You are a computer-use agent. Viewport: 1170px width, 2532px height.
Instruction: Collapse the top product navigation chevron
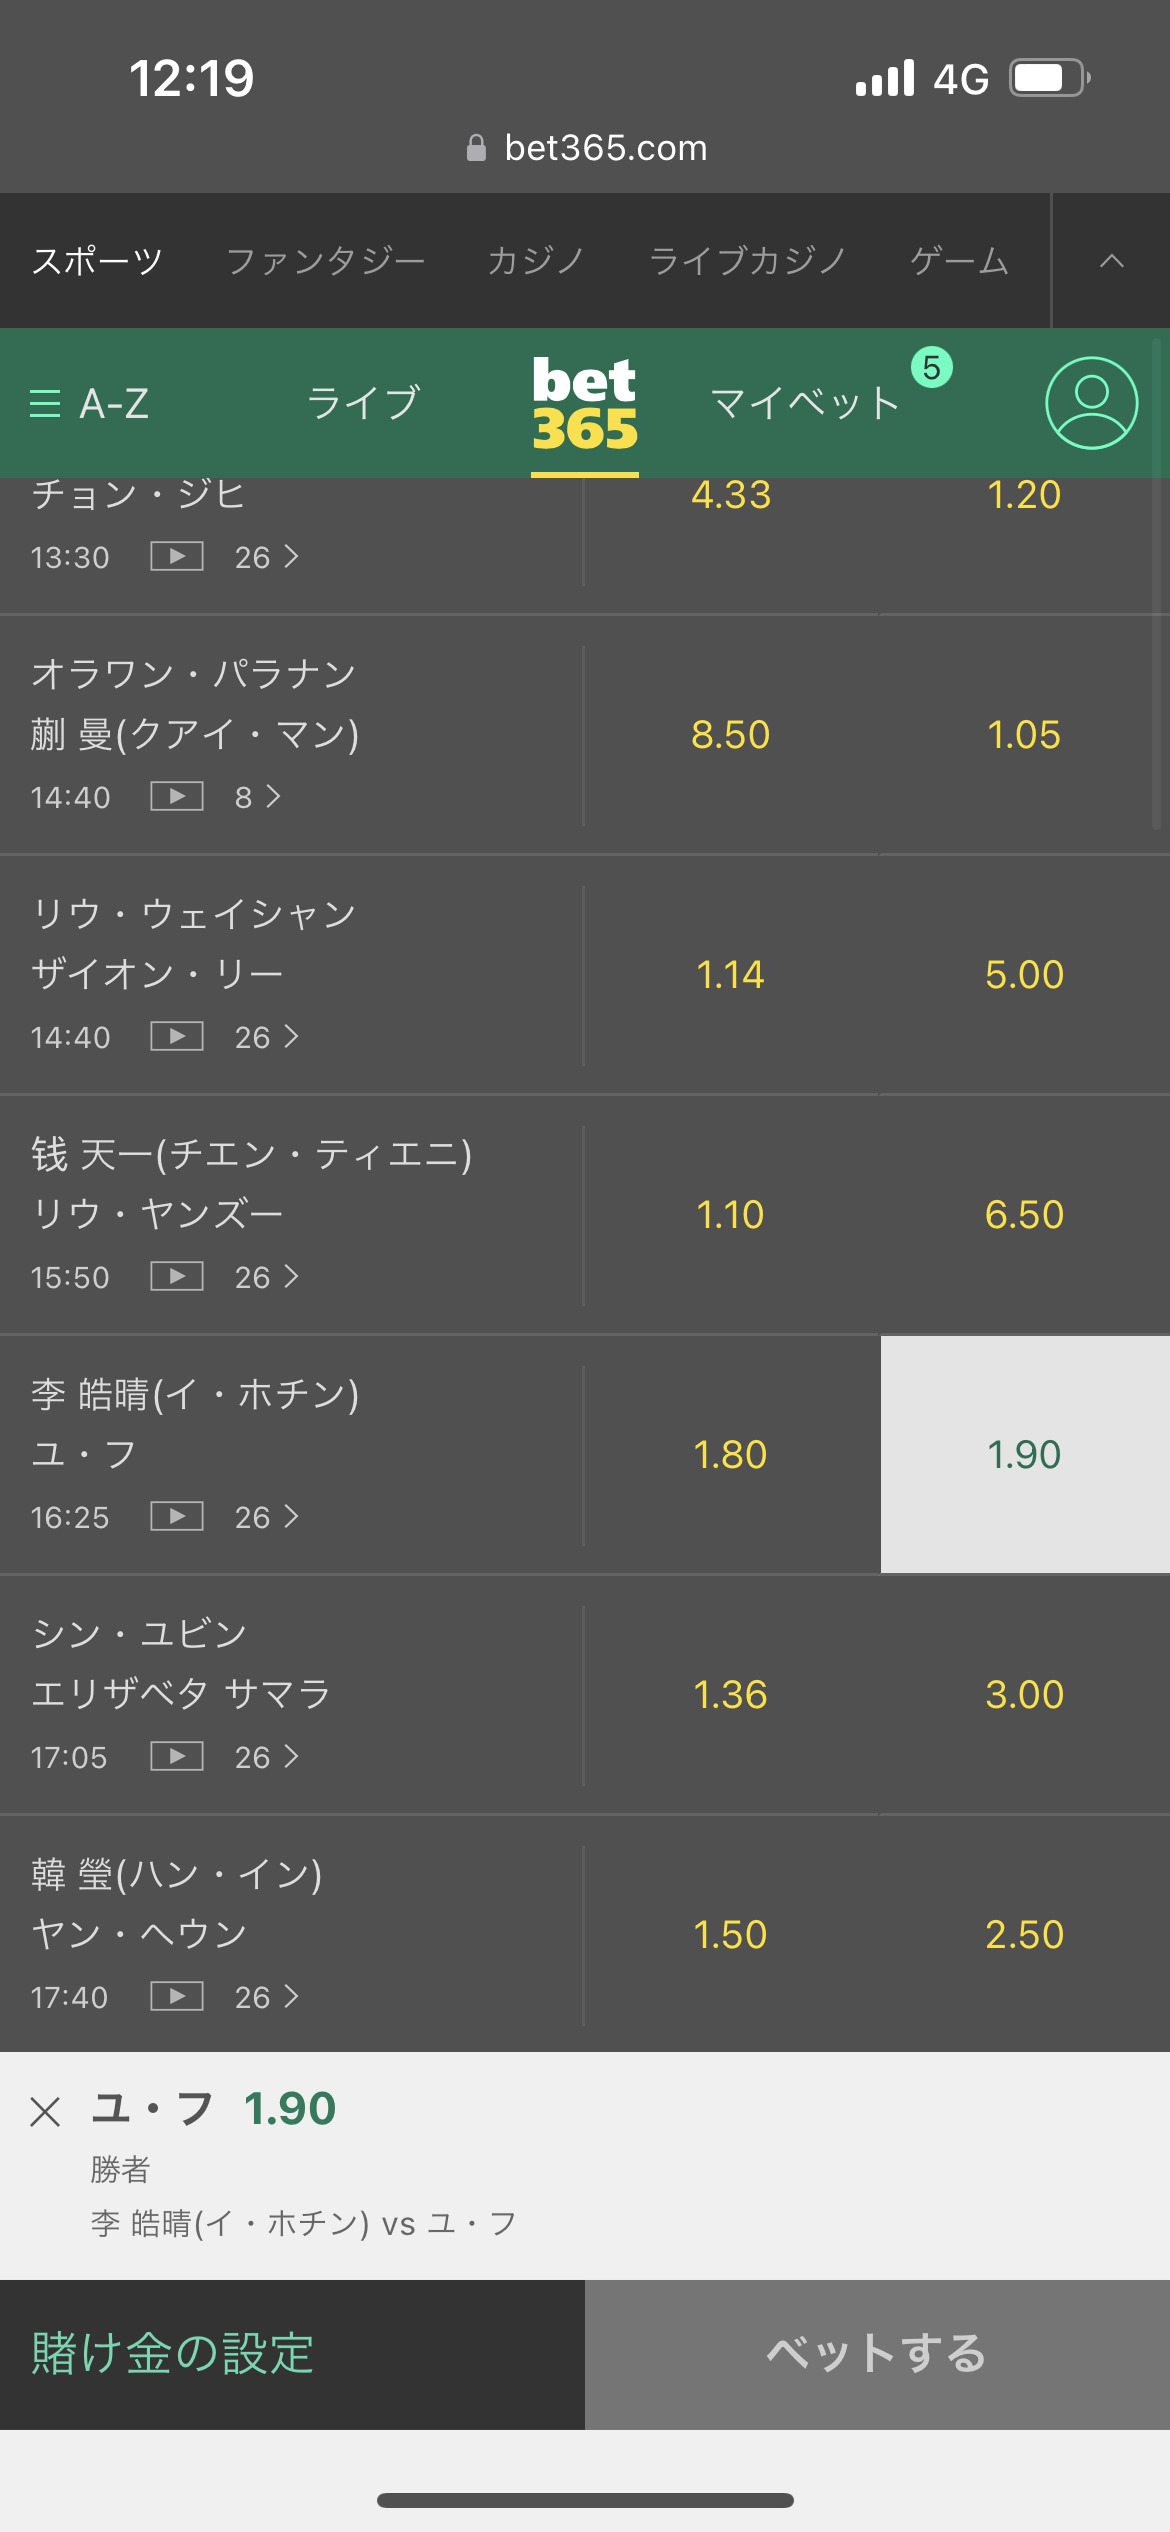[1112, 261]
